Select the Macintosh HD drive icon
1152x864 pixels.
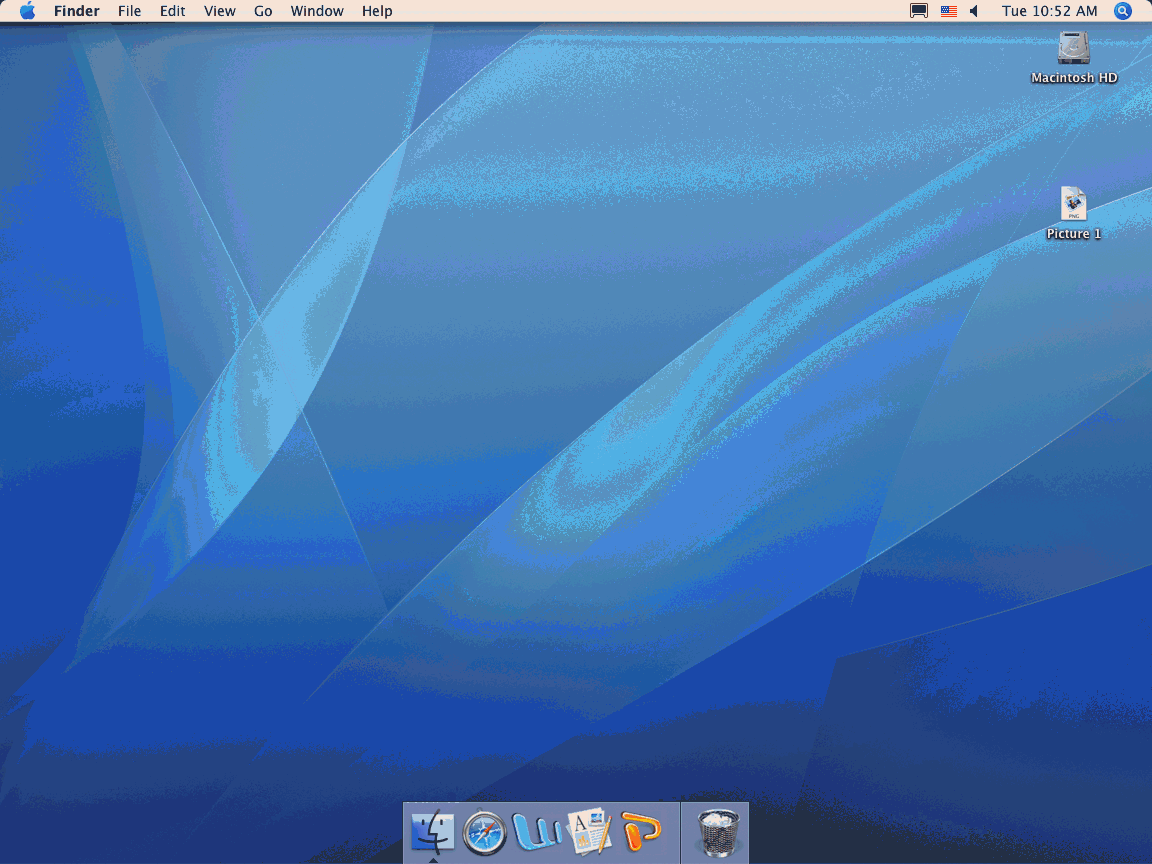[1073, 48]
